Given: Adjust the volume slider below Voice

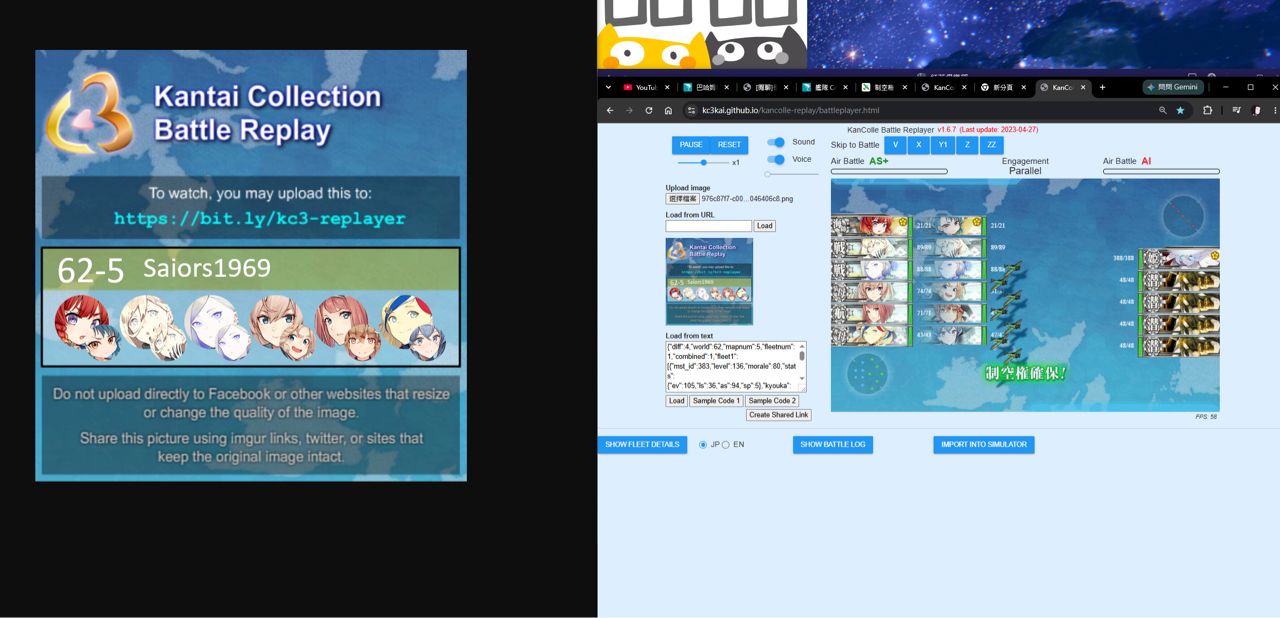Looking at the screenshot, I should (x=791, y=174).
